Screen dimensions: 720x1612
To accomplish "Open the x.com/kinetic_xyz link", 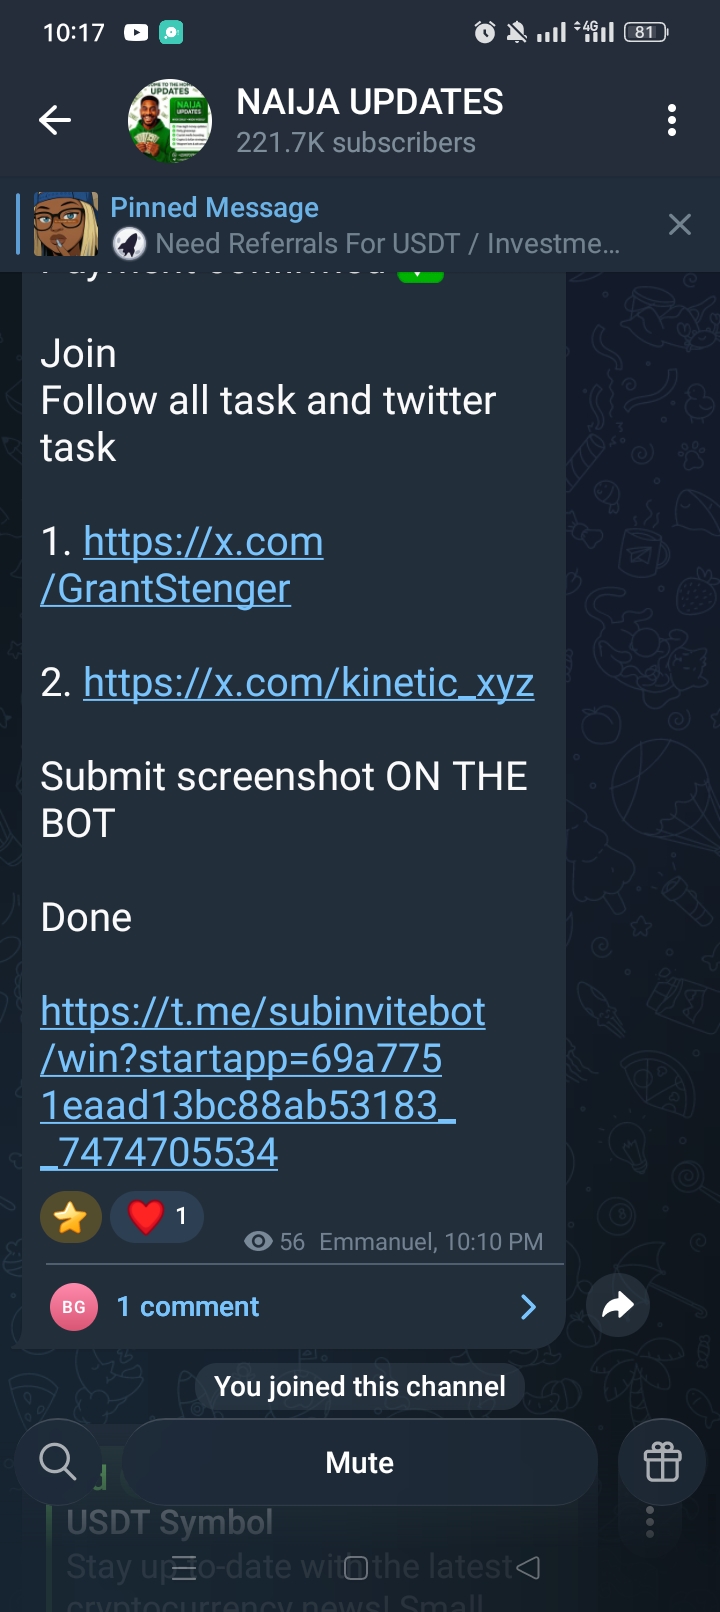I will click(x=309, y=682).
